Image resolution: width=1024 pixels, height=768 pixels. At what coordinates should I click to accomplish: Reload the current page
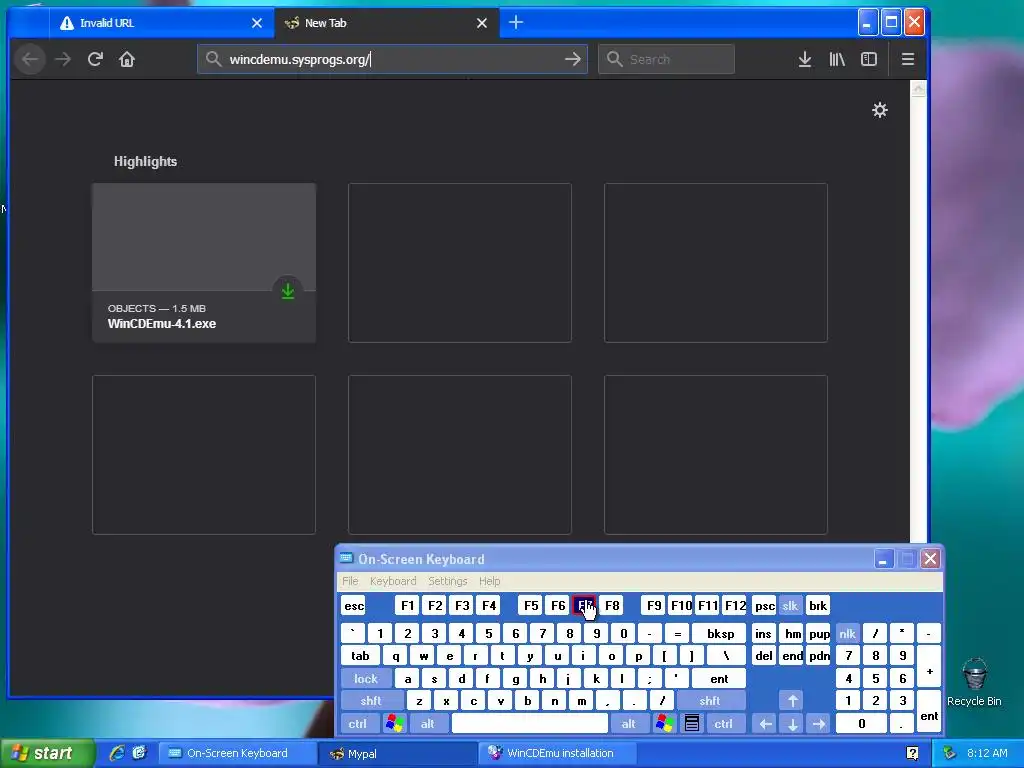click(x=95, y=59)
